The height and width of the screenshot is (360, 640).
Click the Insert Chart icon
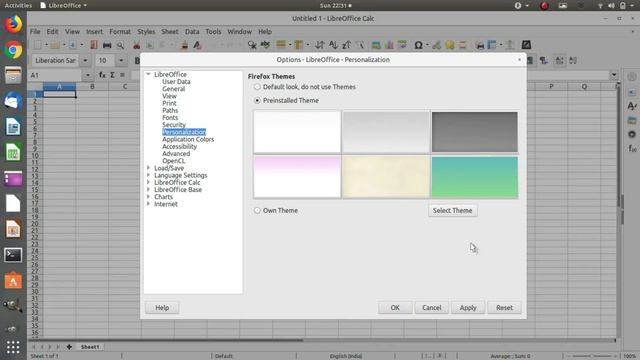click(389, 45)
